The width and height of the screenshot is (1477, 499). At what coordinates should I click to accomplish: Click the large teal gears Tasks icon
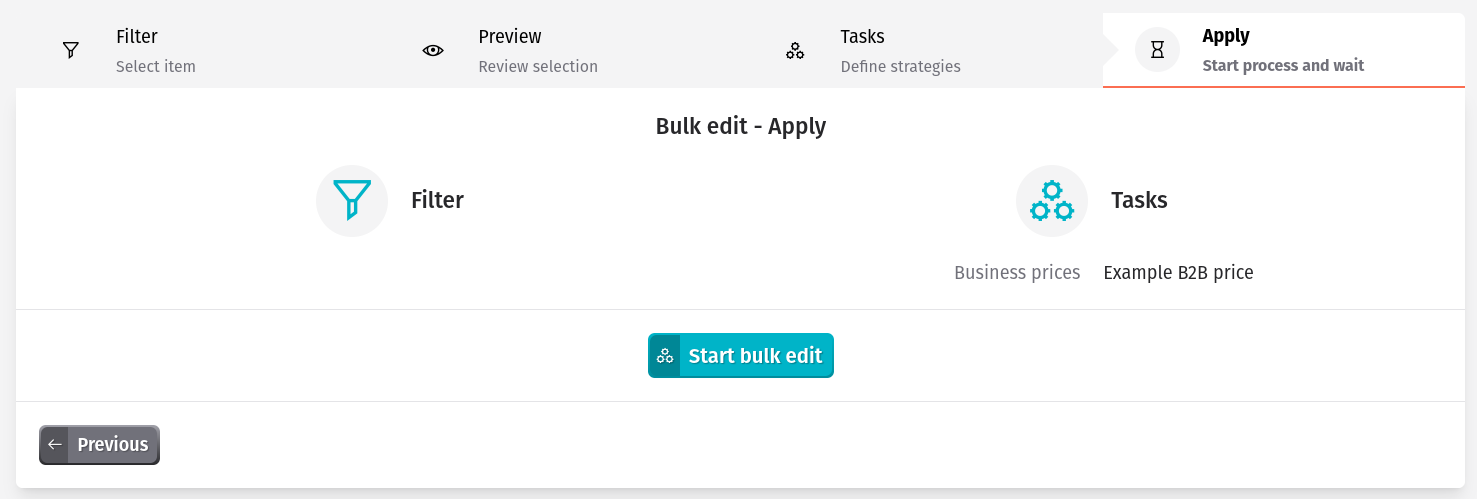tap(1052, 201)
